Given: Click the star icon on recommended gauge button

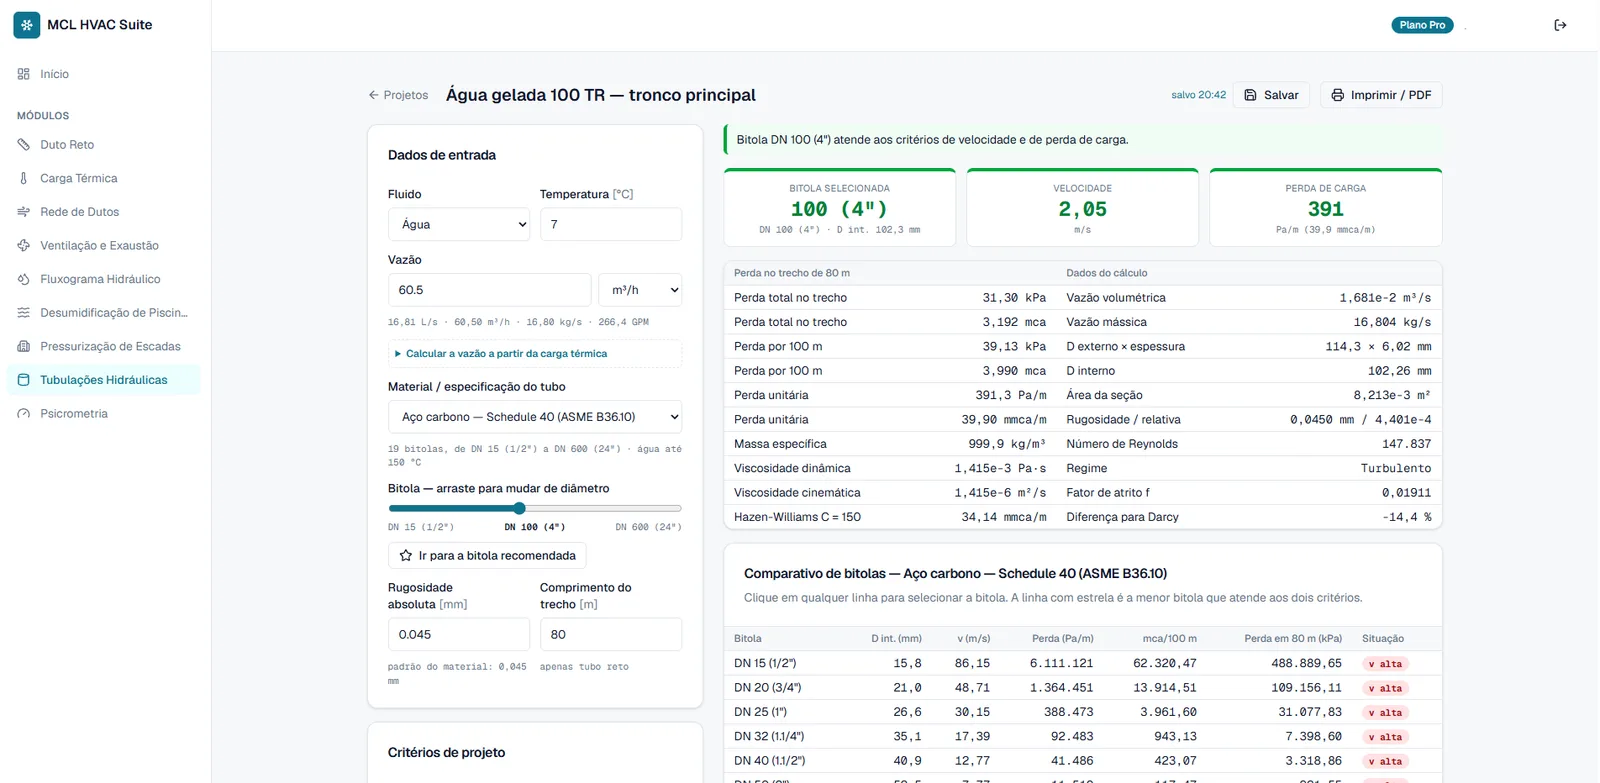Looking at the screenshot, I should (x=406, y=556).
